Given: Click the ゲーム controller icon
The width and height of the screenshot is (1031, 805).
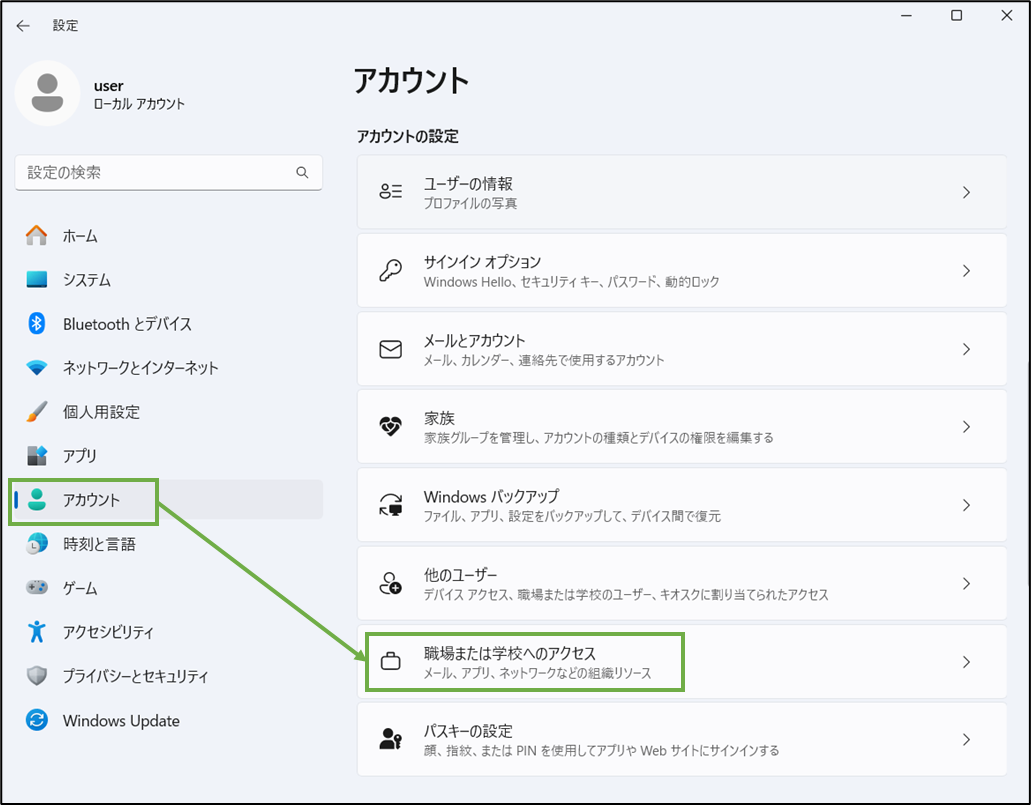Looking at the screenshot, I should click(x=37, y=587).
